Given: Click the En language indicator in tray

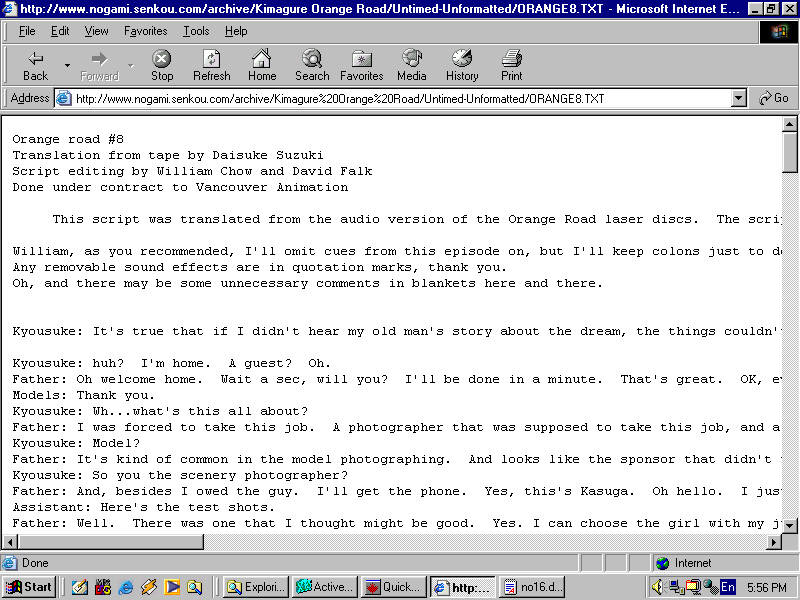Looking at the screenshot, I should click(728, 587).
